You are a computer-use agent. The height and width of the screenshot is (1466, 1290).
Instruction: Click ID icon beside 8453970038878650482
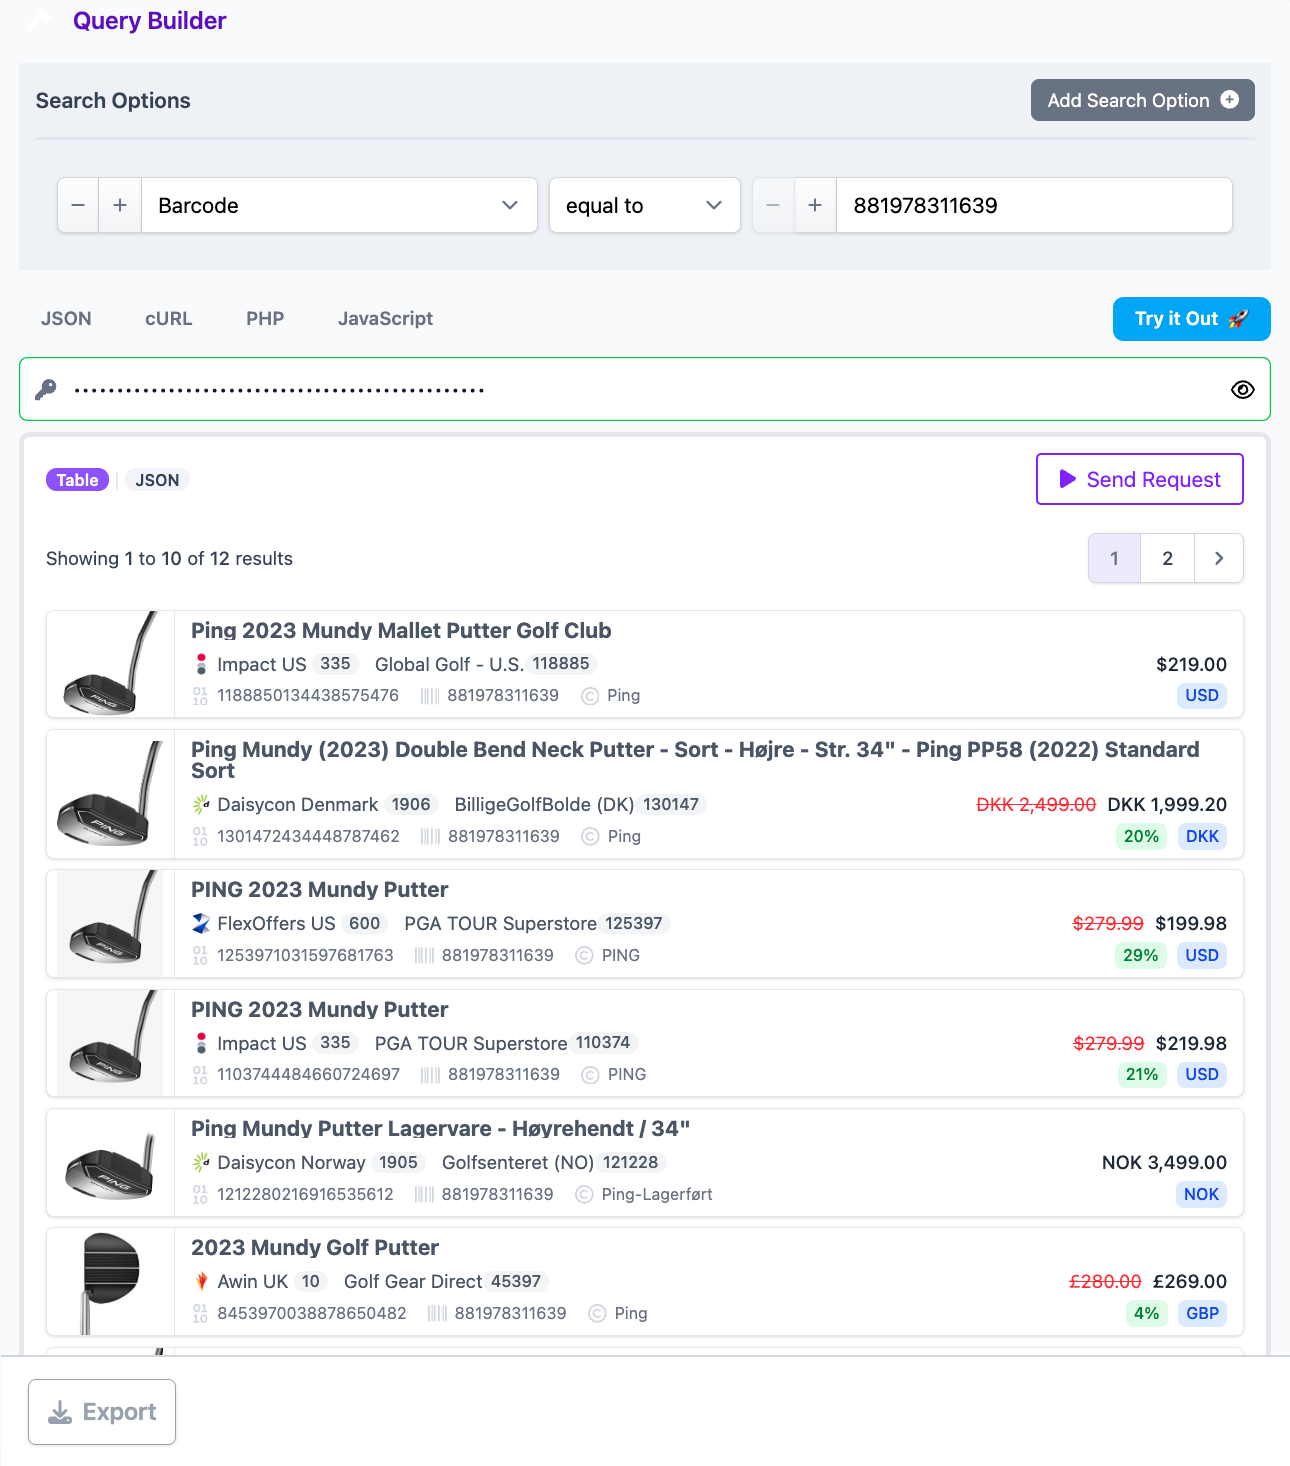200,1313
